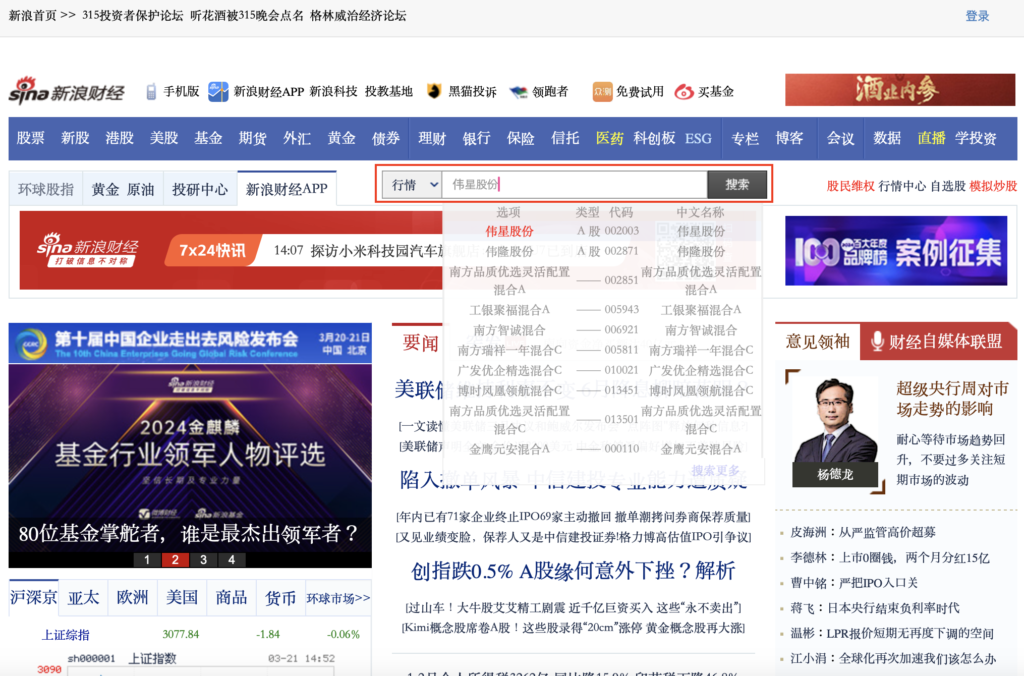
Task: Click the search input containing 伟星股份
Action: coord(574,184)
